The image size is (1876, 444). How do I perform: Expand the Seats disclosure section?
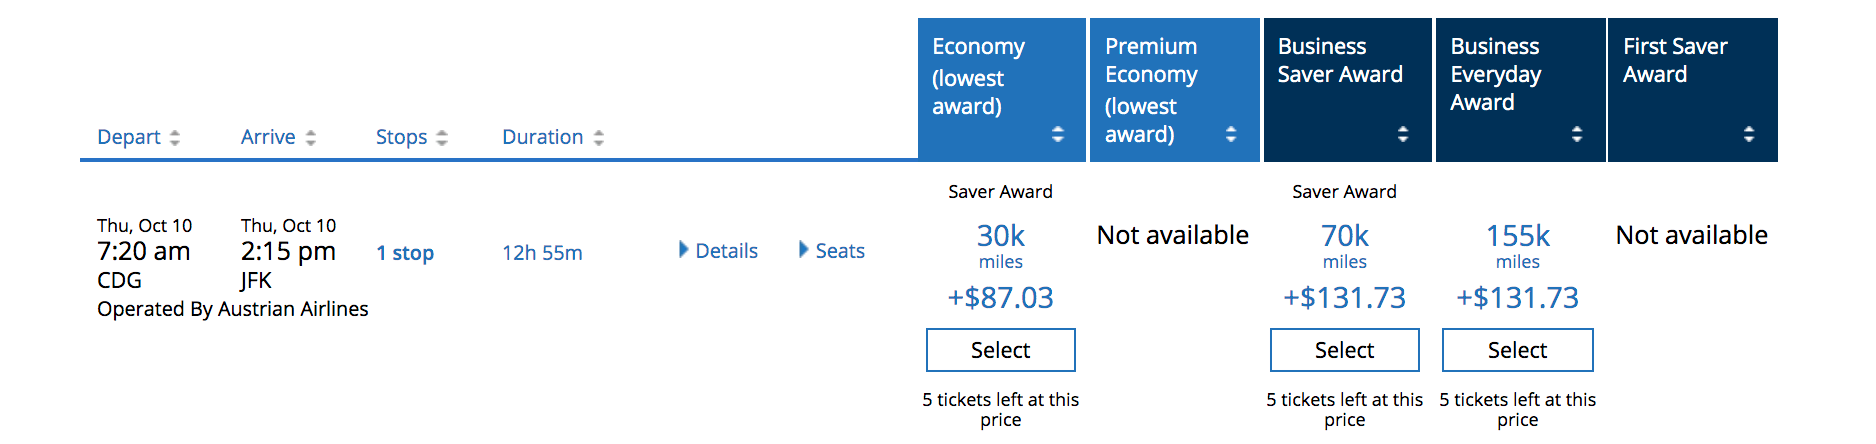[804, 250]
